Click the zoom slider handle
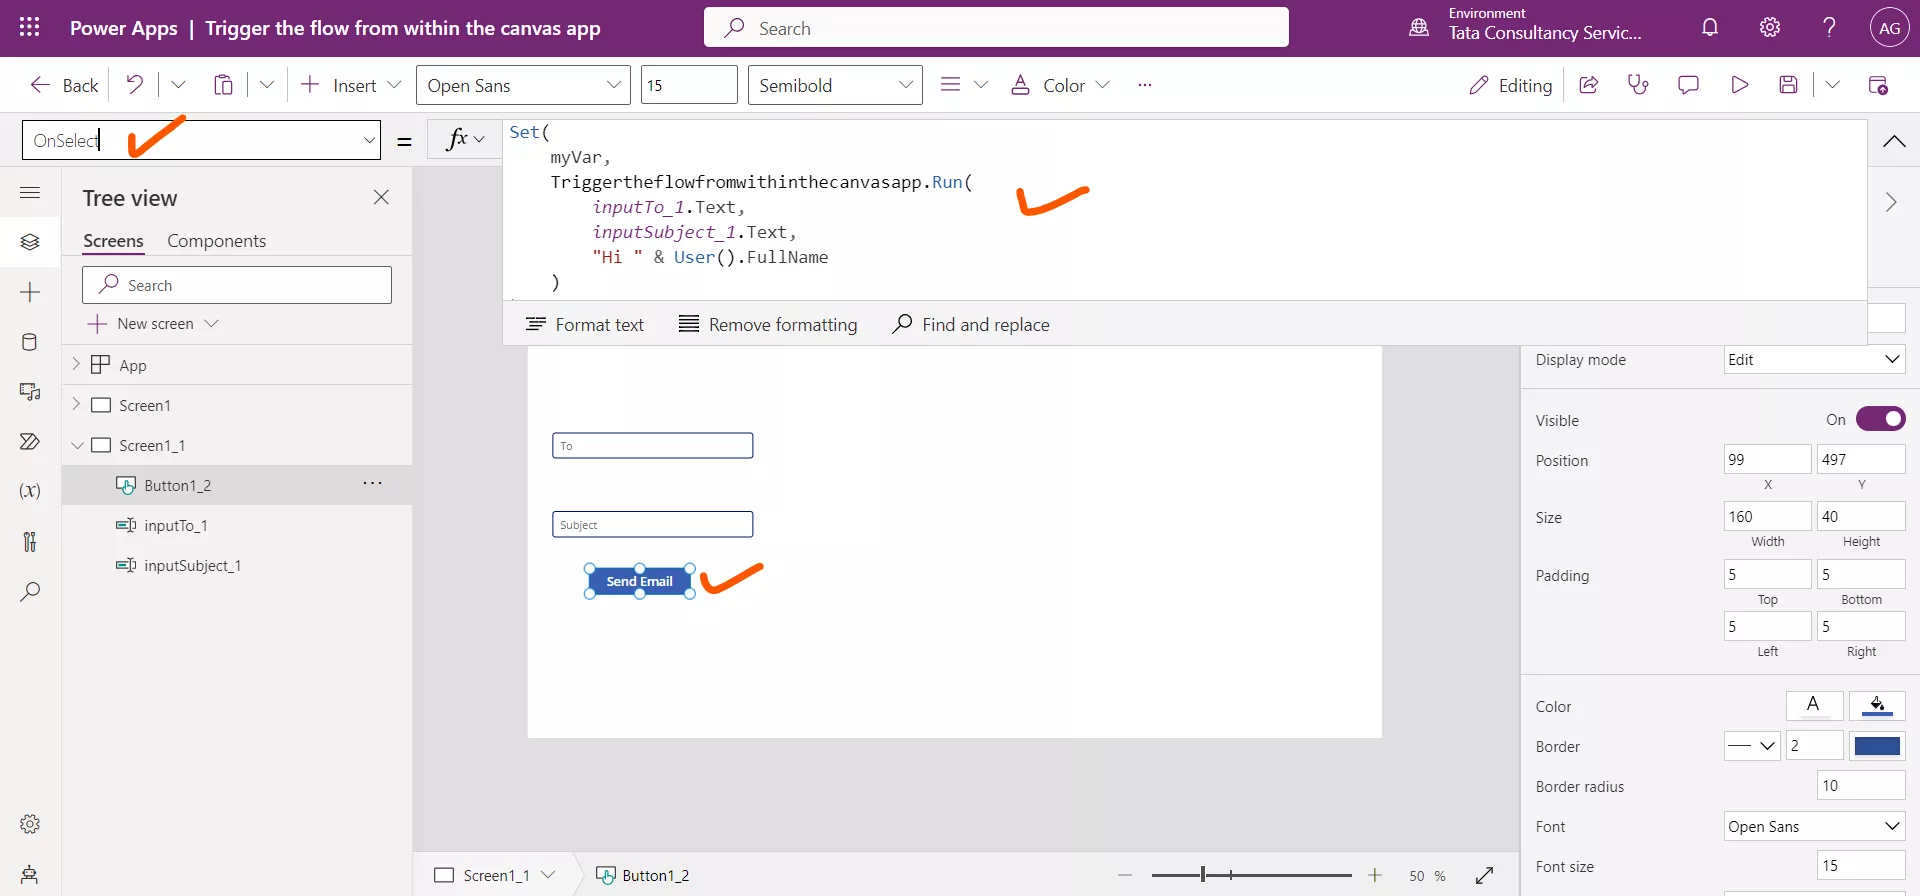This screenshot has height=896, width=1920. pos(1203,875)
